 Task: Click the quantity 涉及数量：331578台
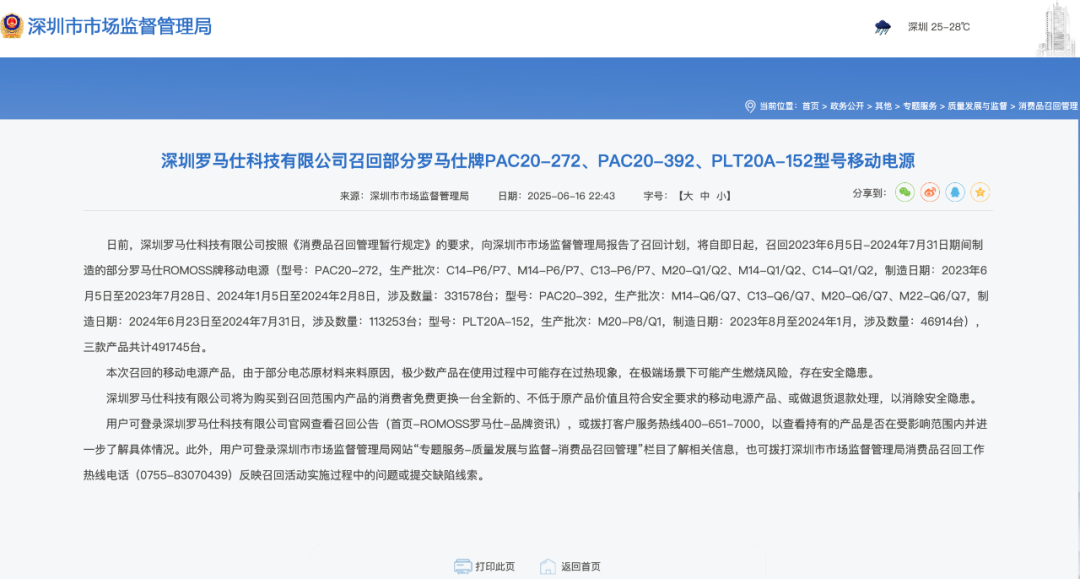coord(441,296)
